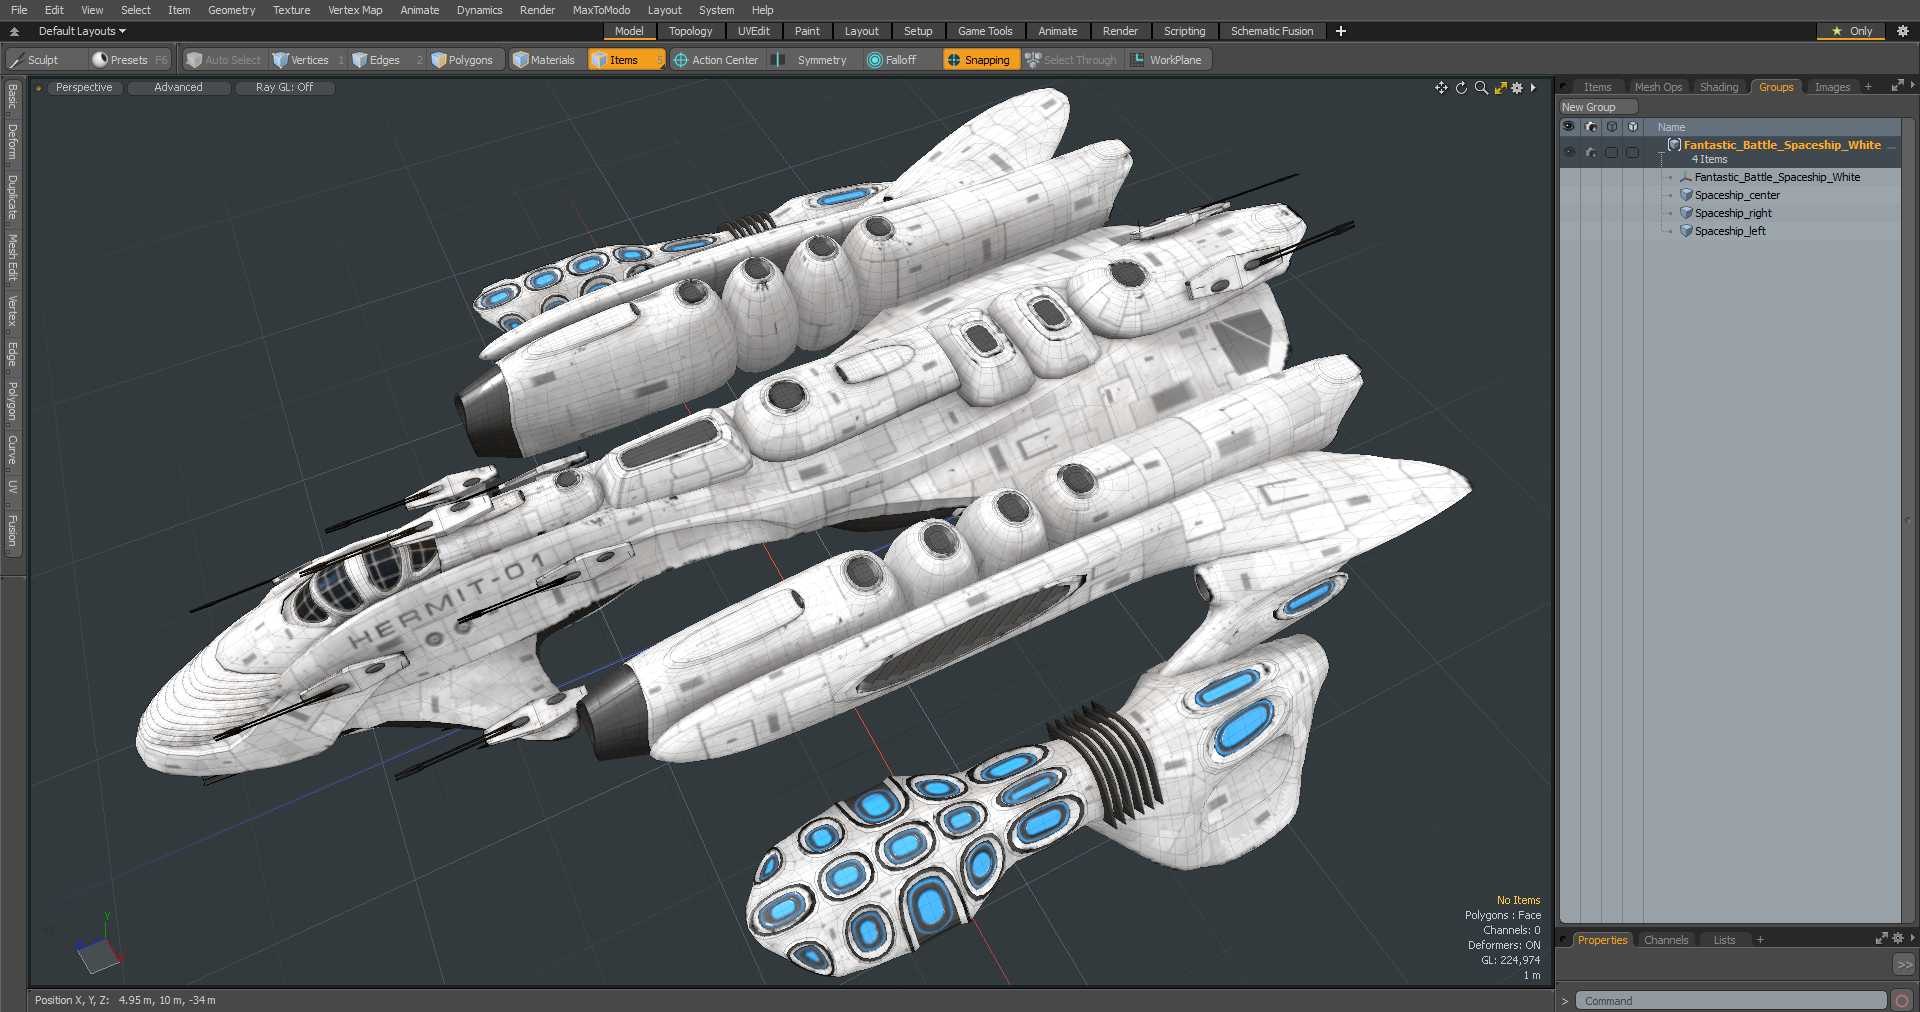Toggle Select Through mode

coord(1071,60)
